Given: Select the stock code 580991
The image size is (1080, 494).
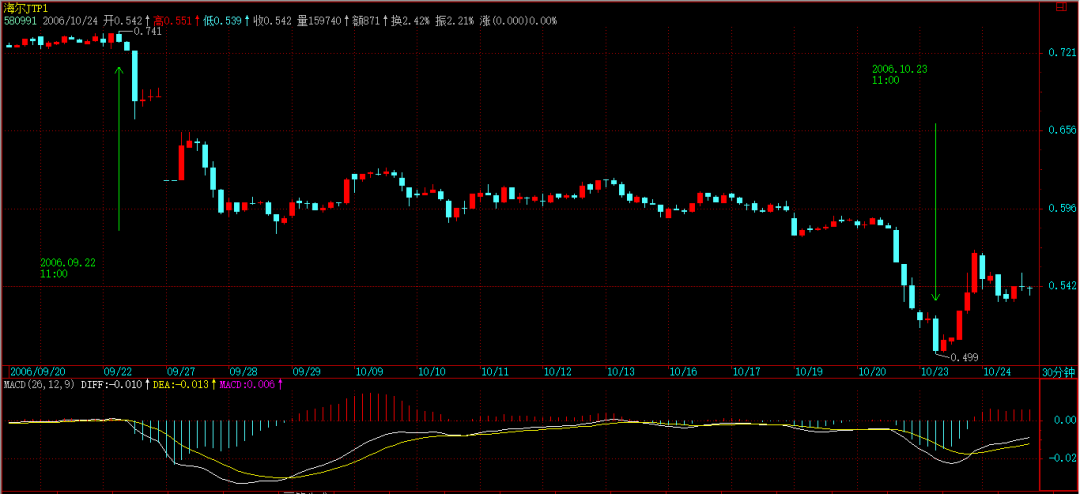Looking at the screenshot, I should point(21,21).
